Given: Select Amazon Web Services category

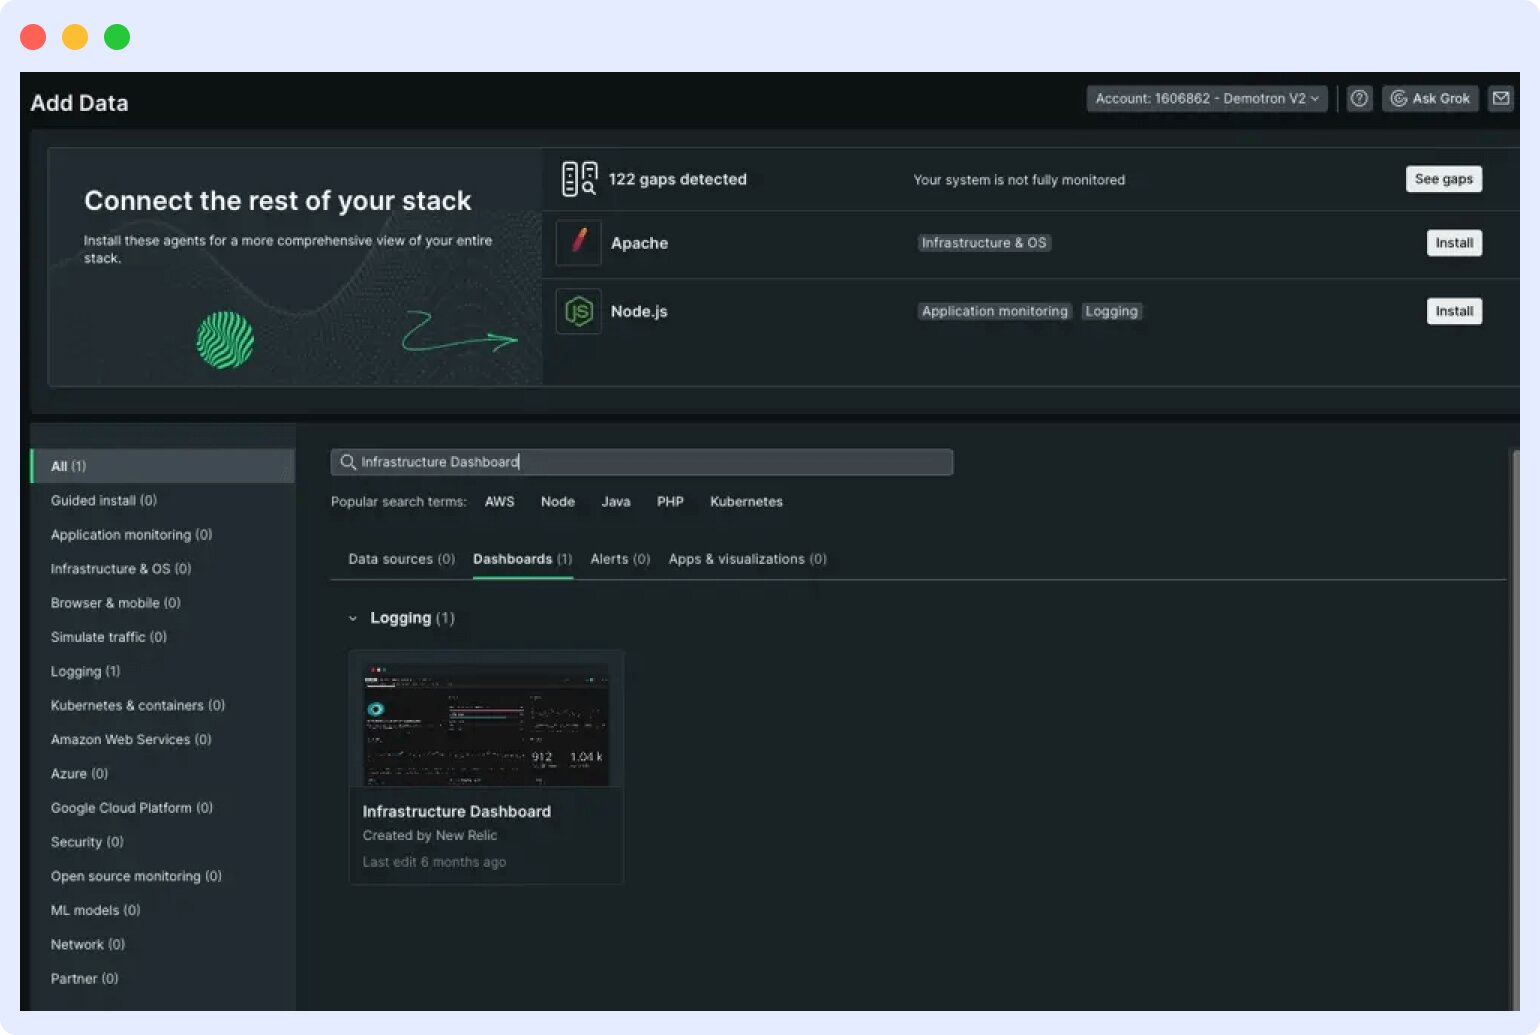Looking at the screenshot, I should [131, 740].
